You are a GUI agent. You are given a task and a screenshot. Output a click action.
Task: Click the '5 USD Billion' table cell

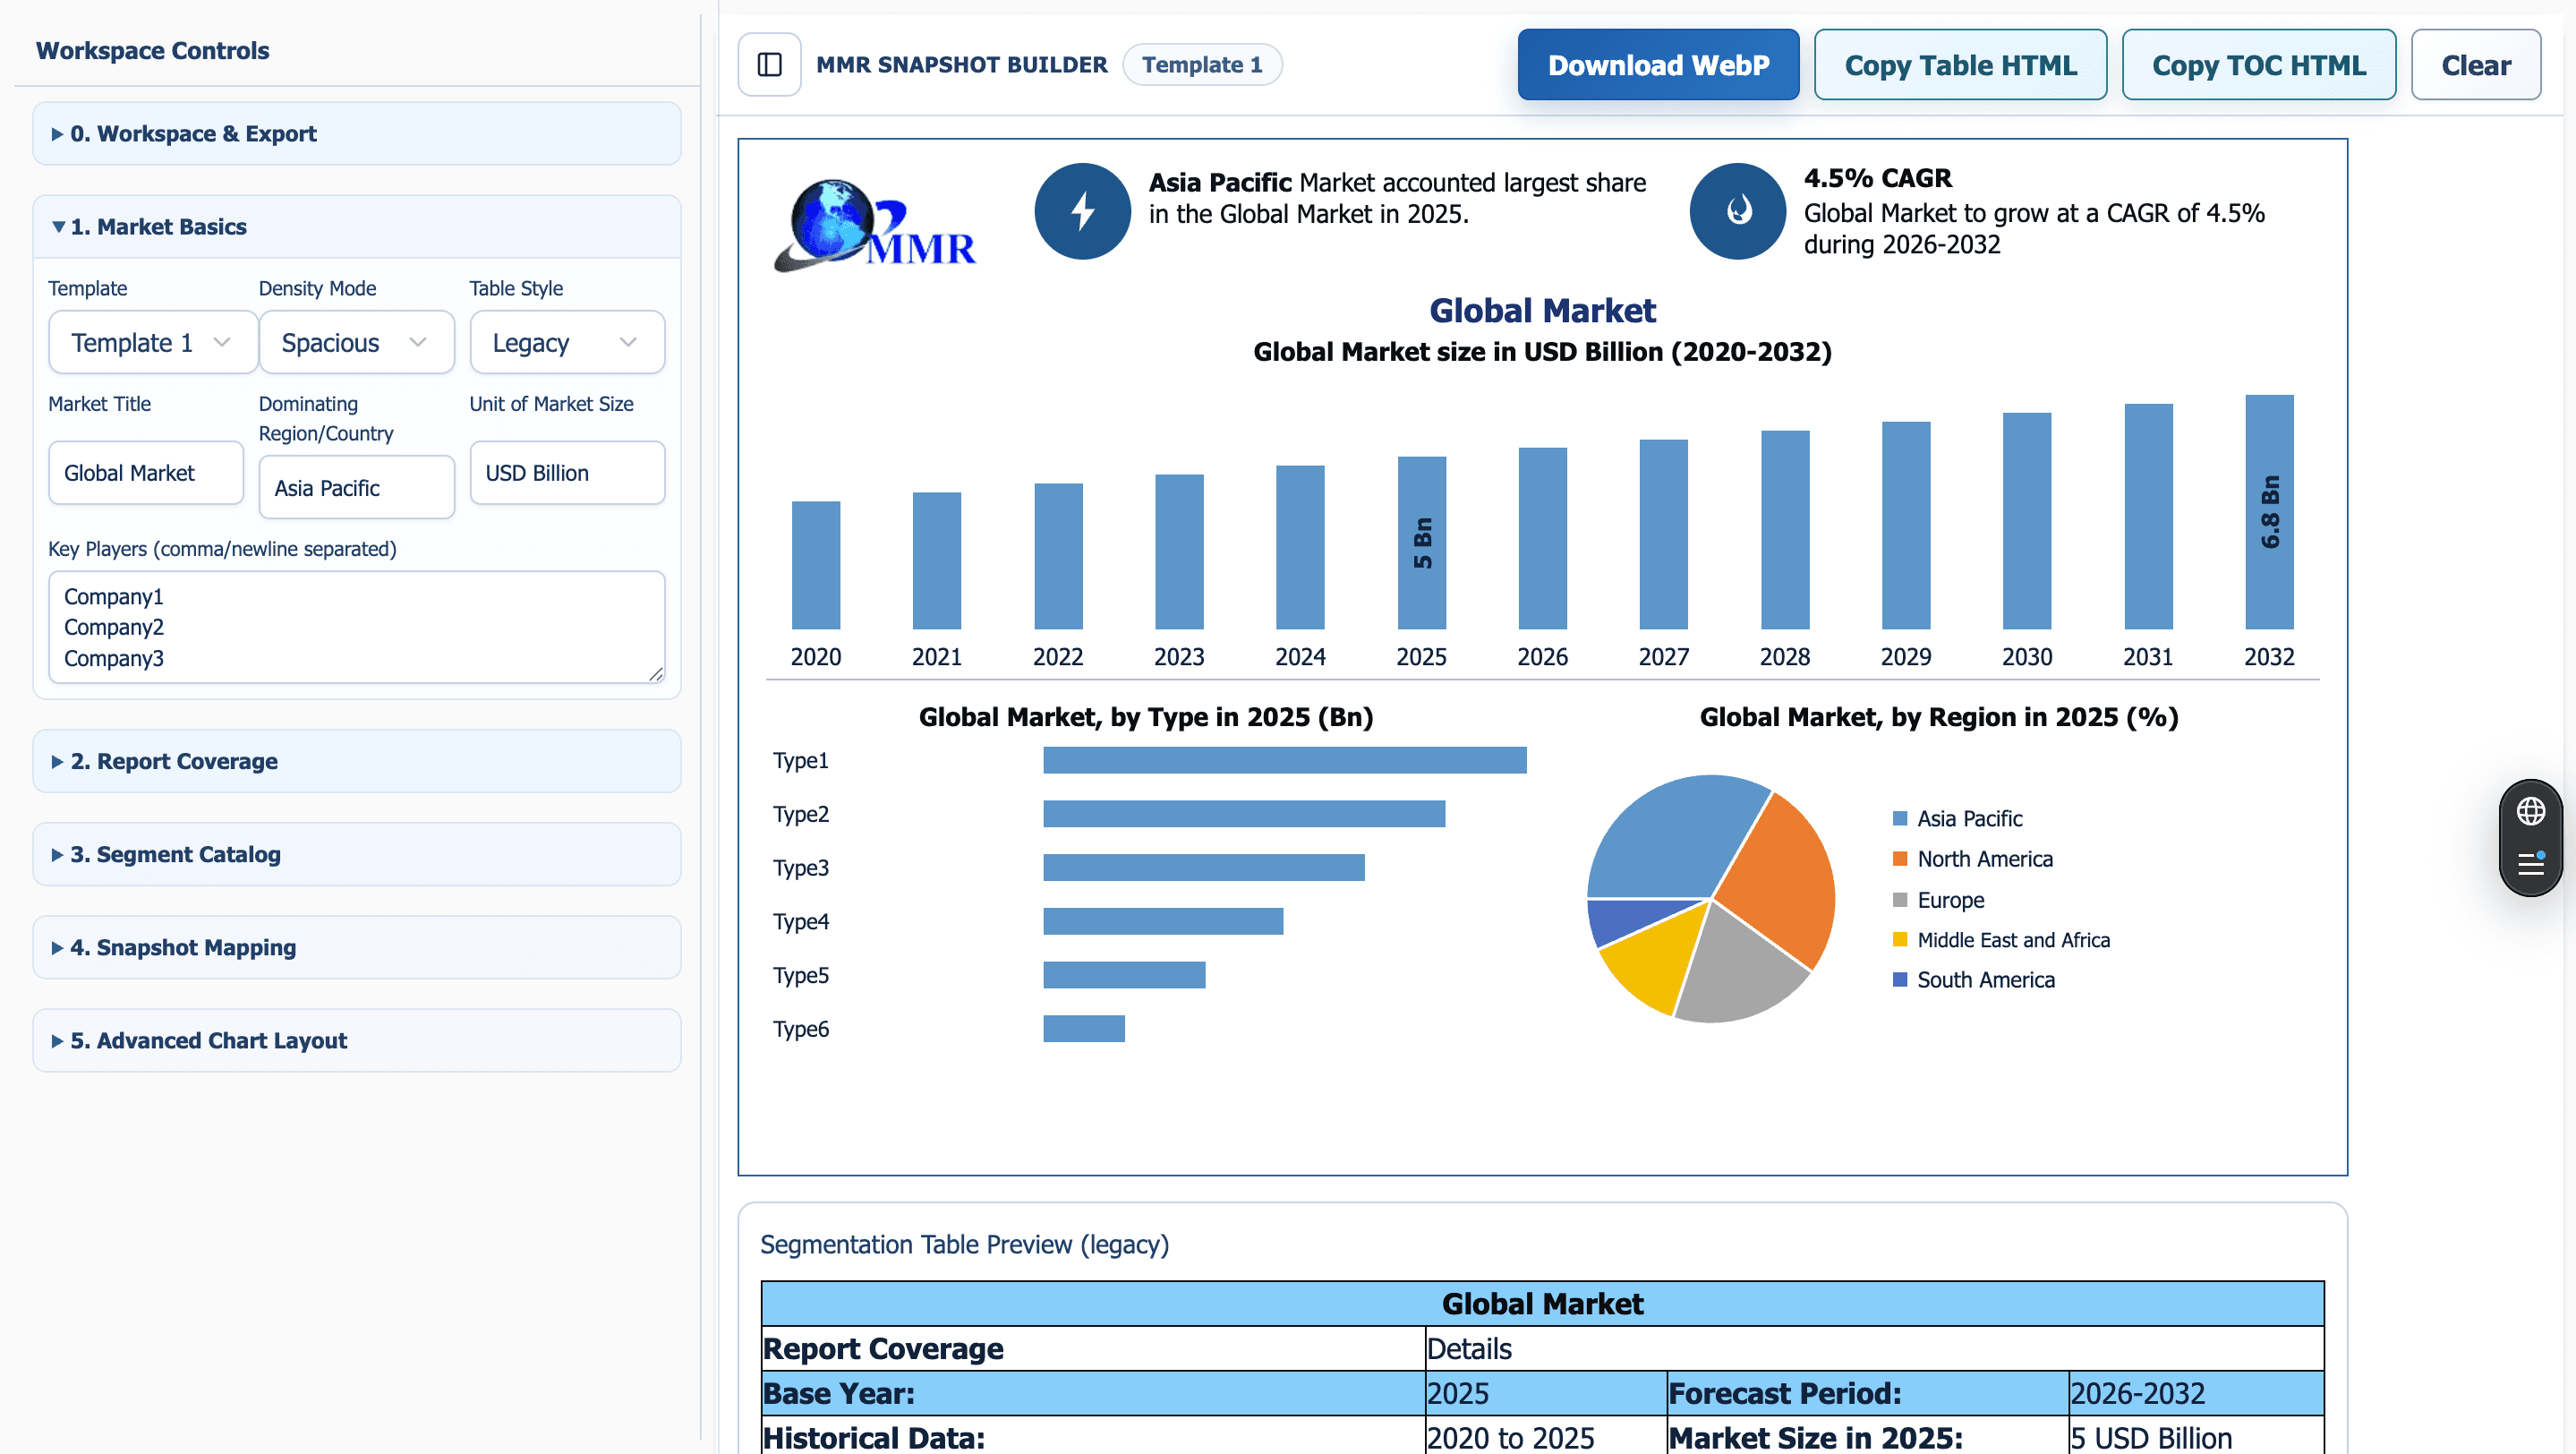2196,1437
